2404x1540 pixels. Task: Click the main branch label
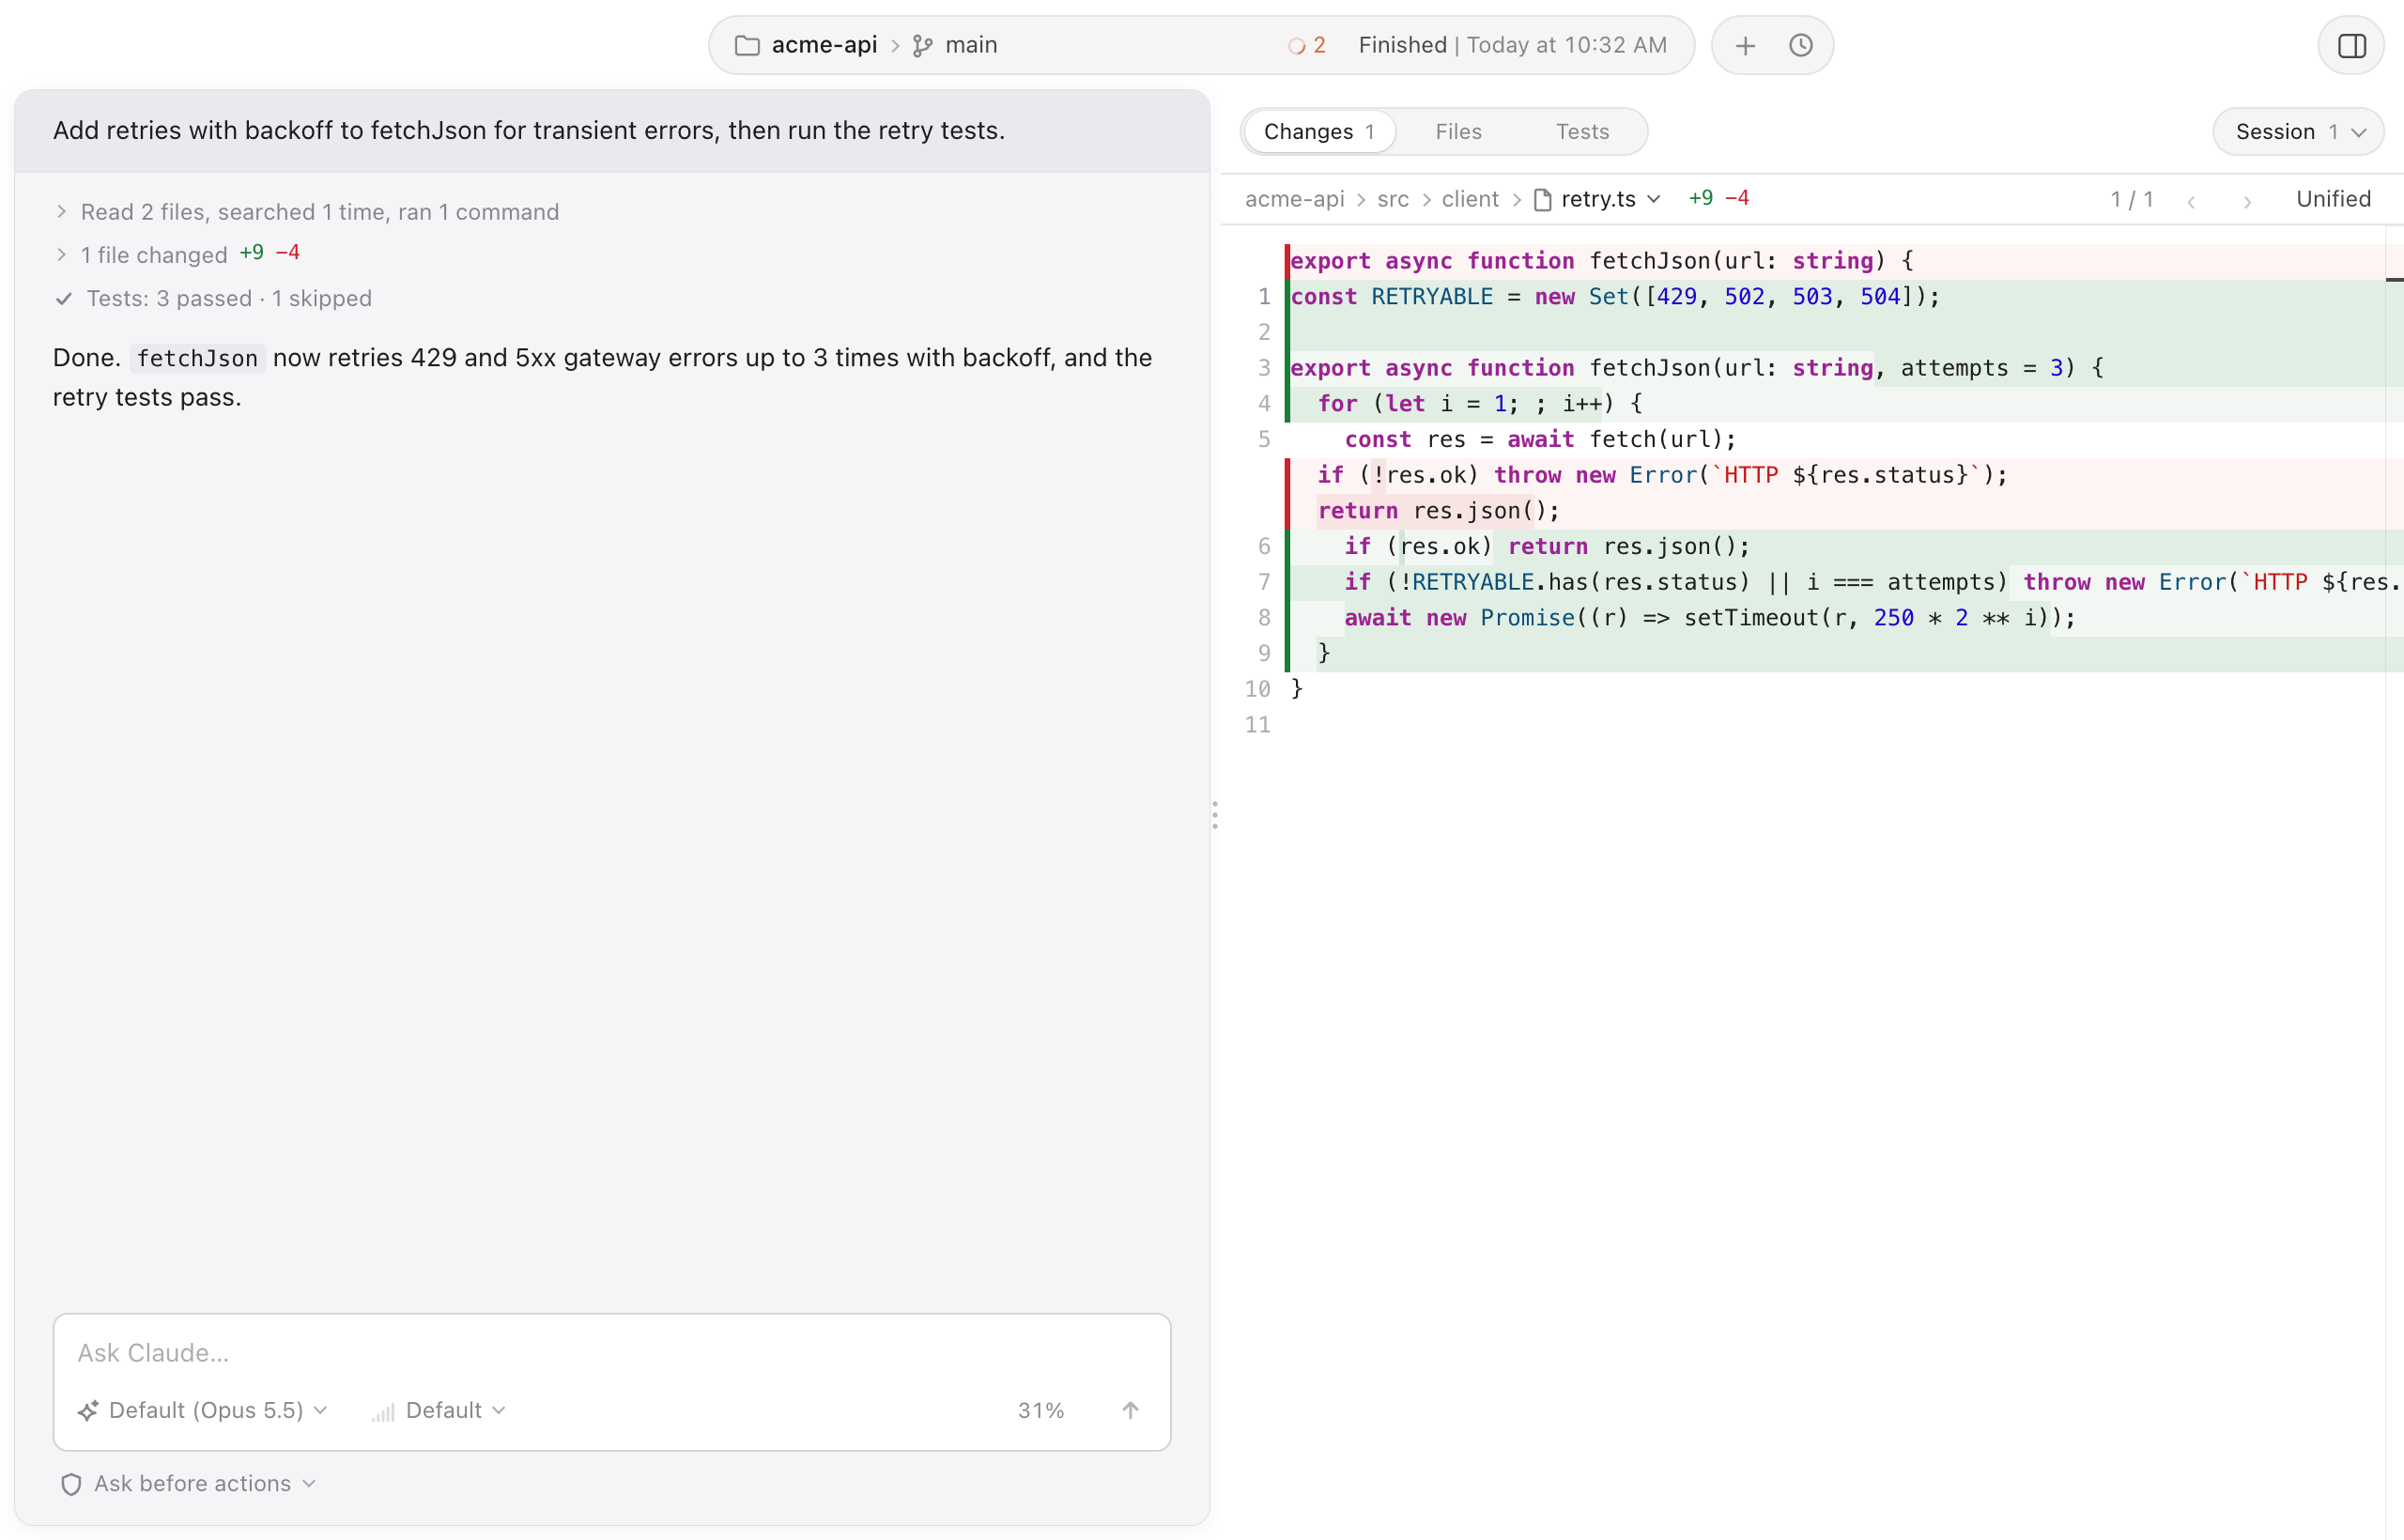point(971,45)
